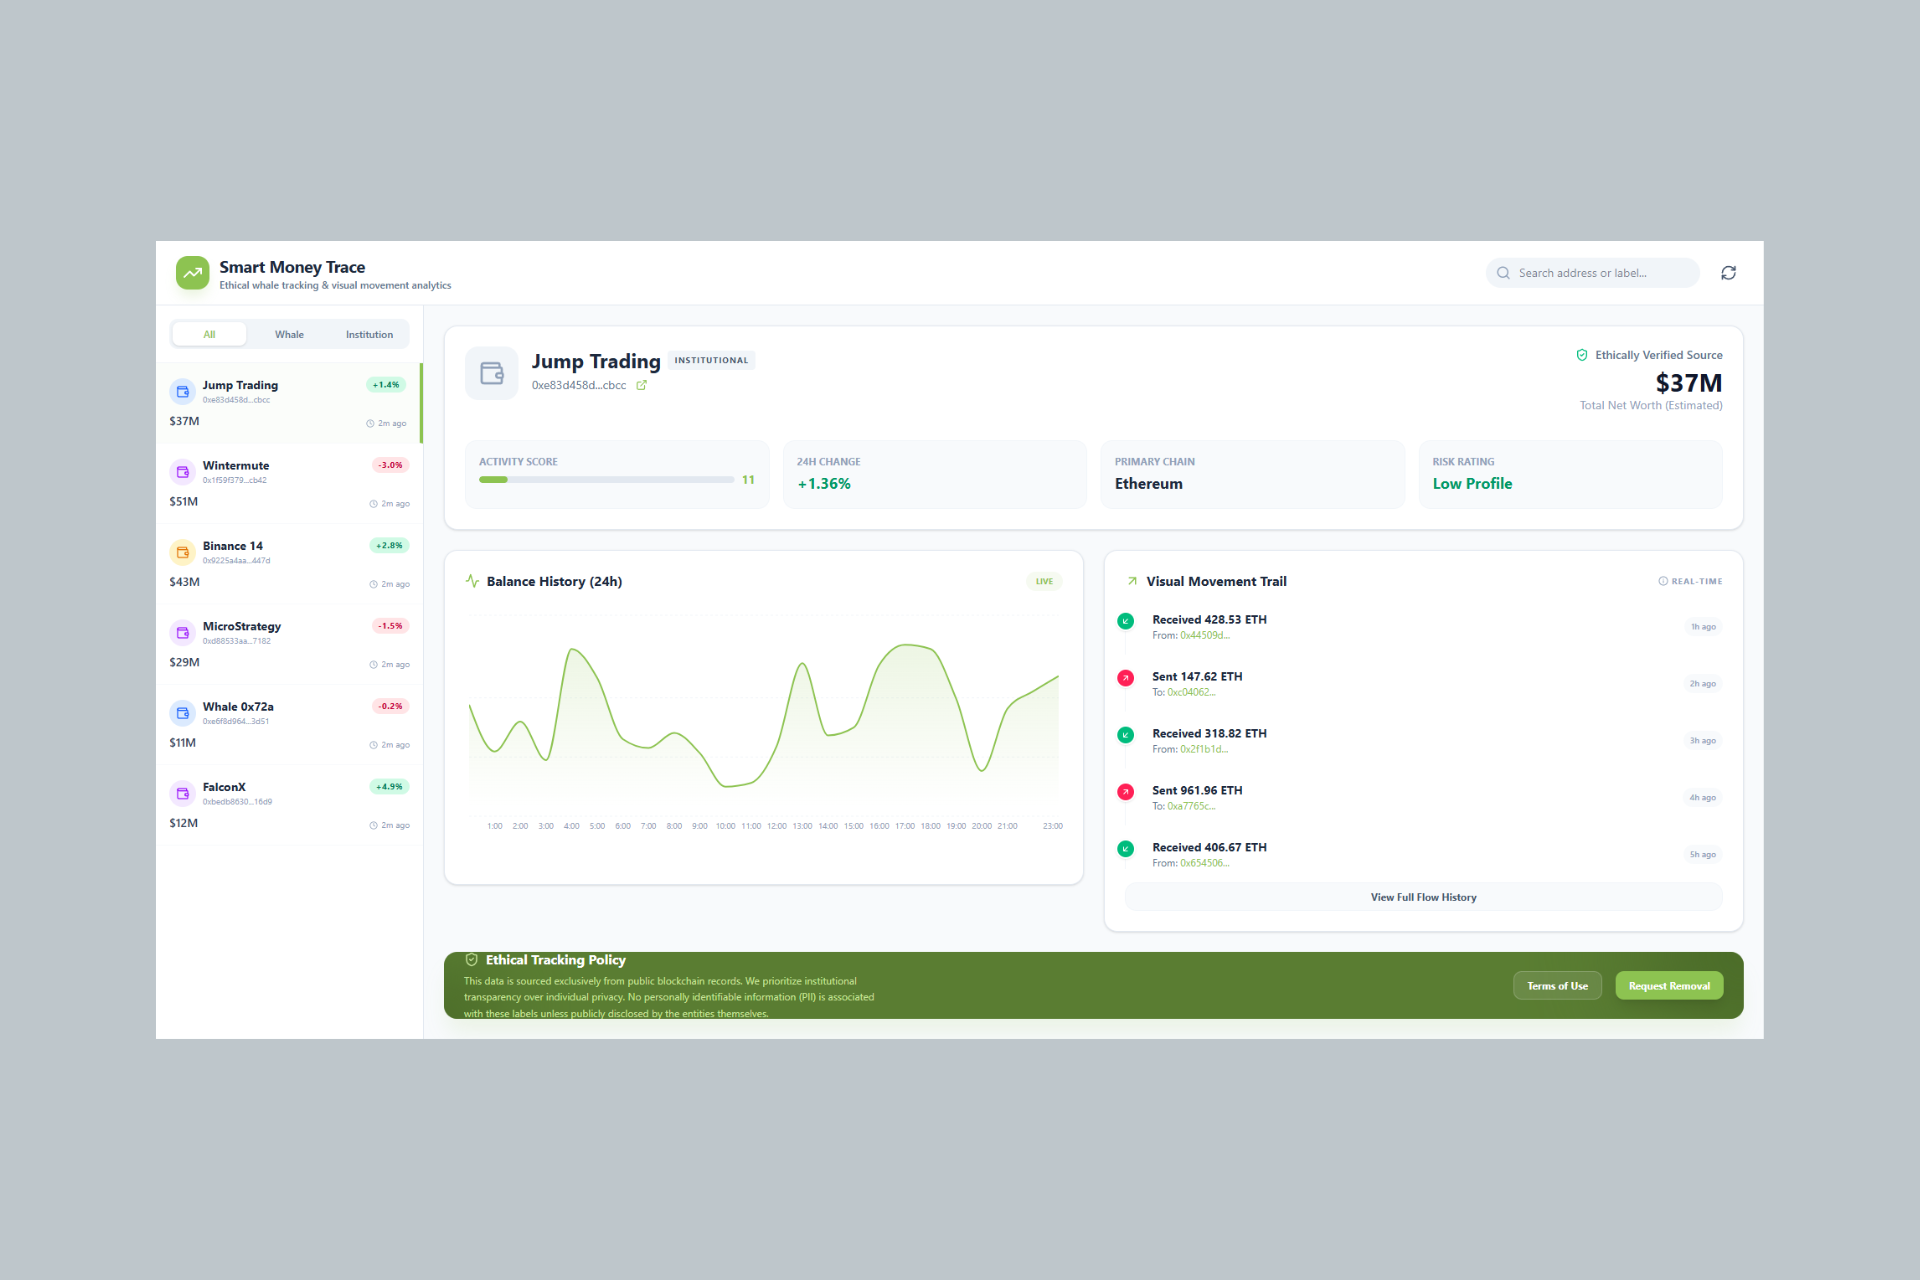Open the Terms of Use
The width and height of the screenshot is (1920, 1280).
tap(1557, 985)
